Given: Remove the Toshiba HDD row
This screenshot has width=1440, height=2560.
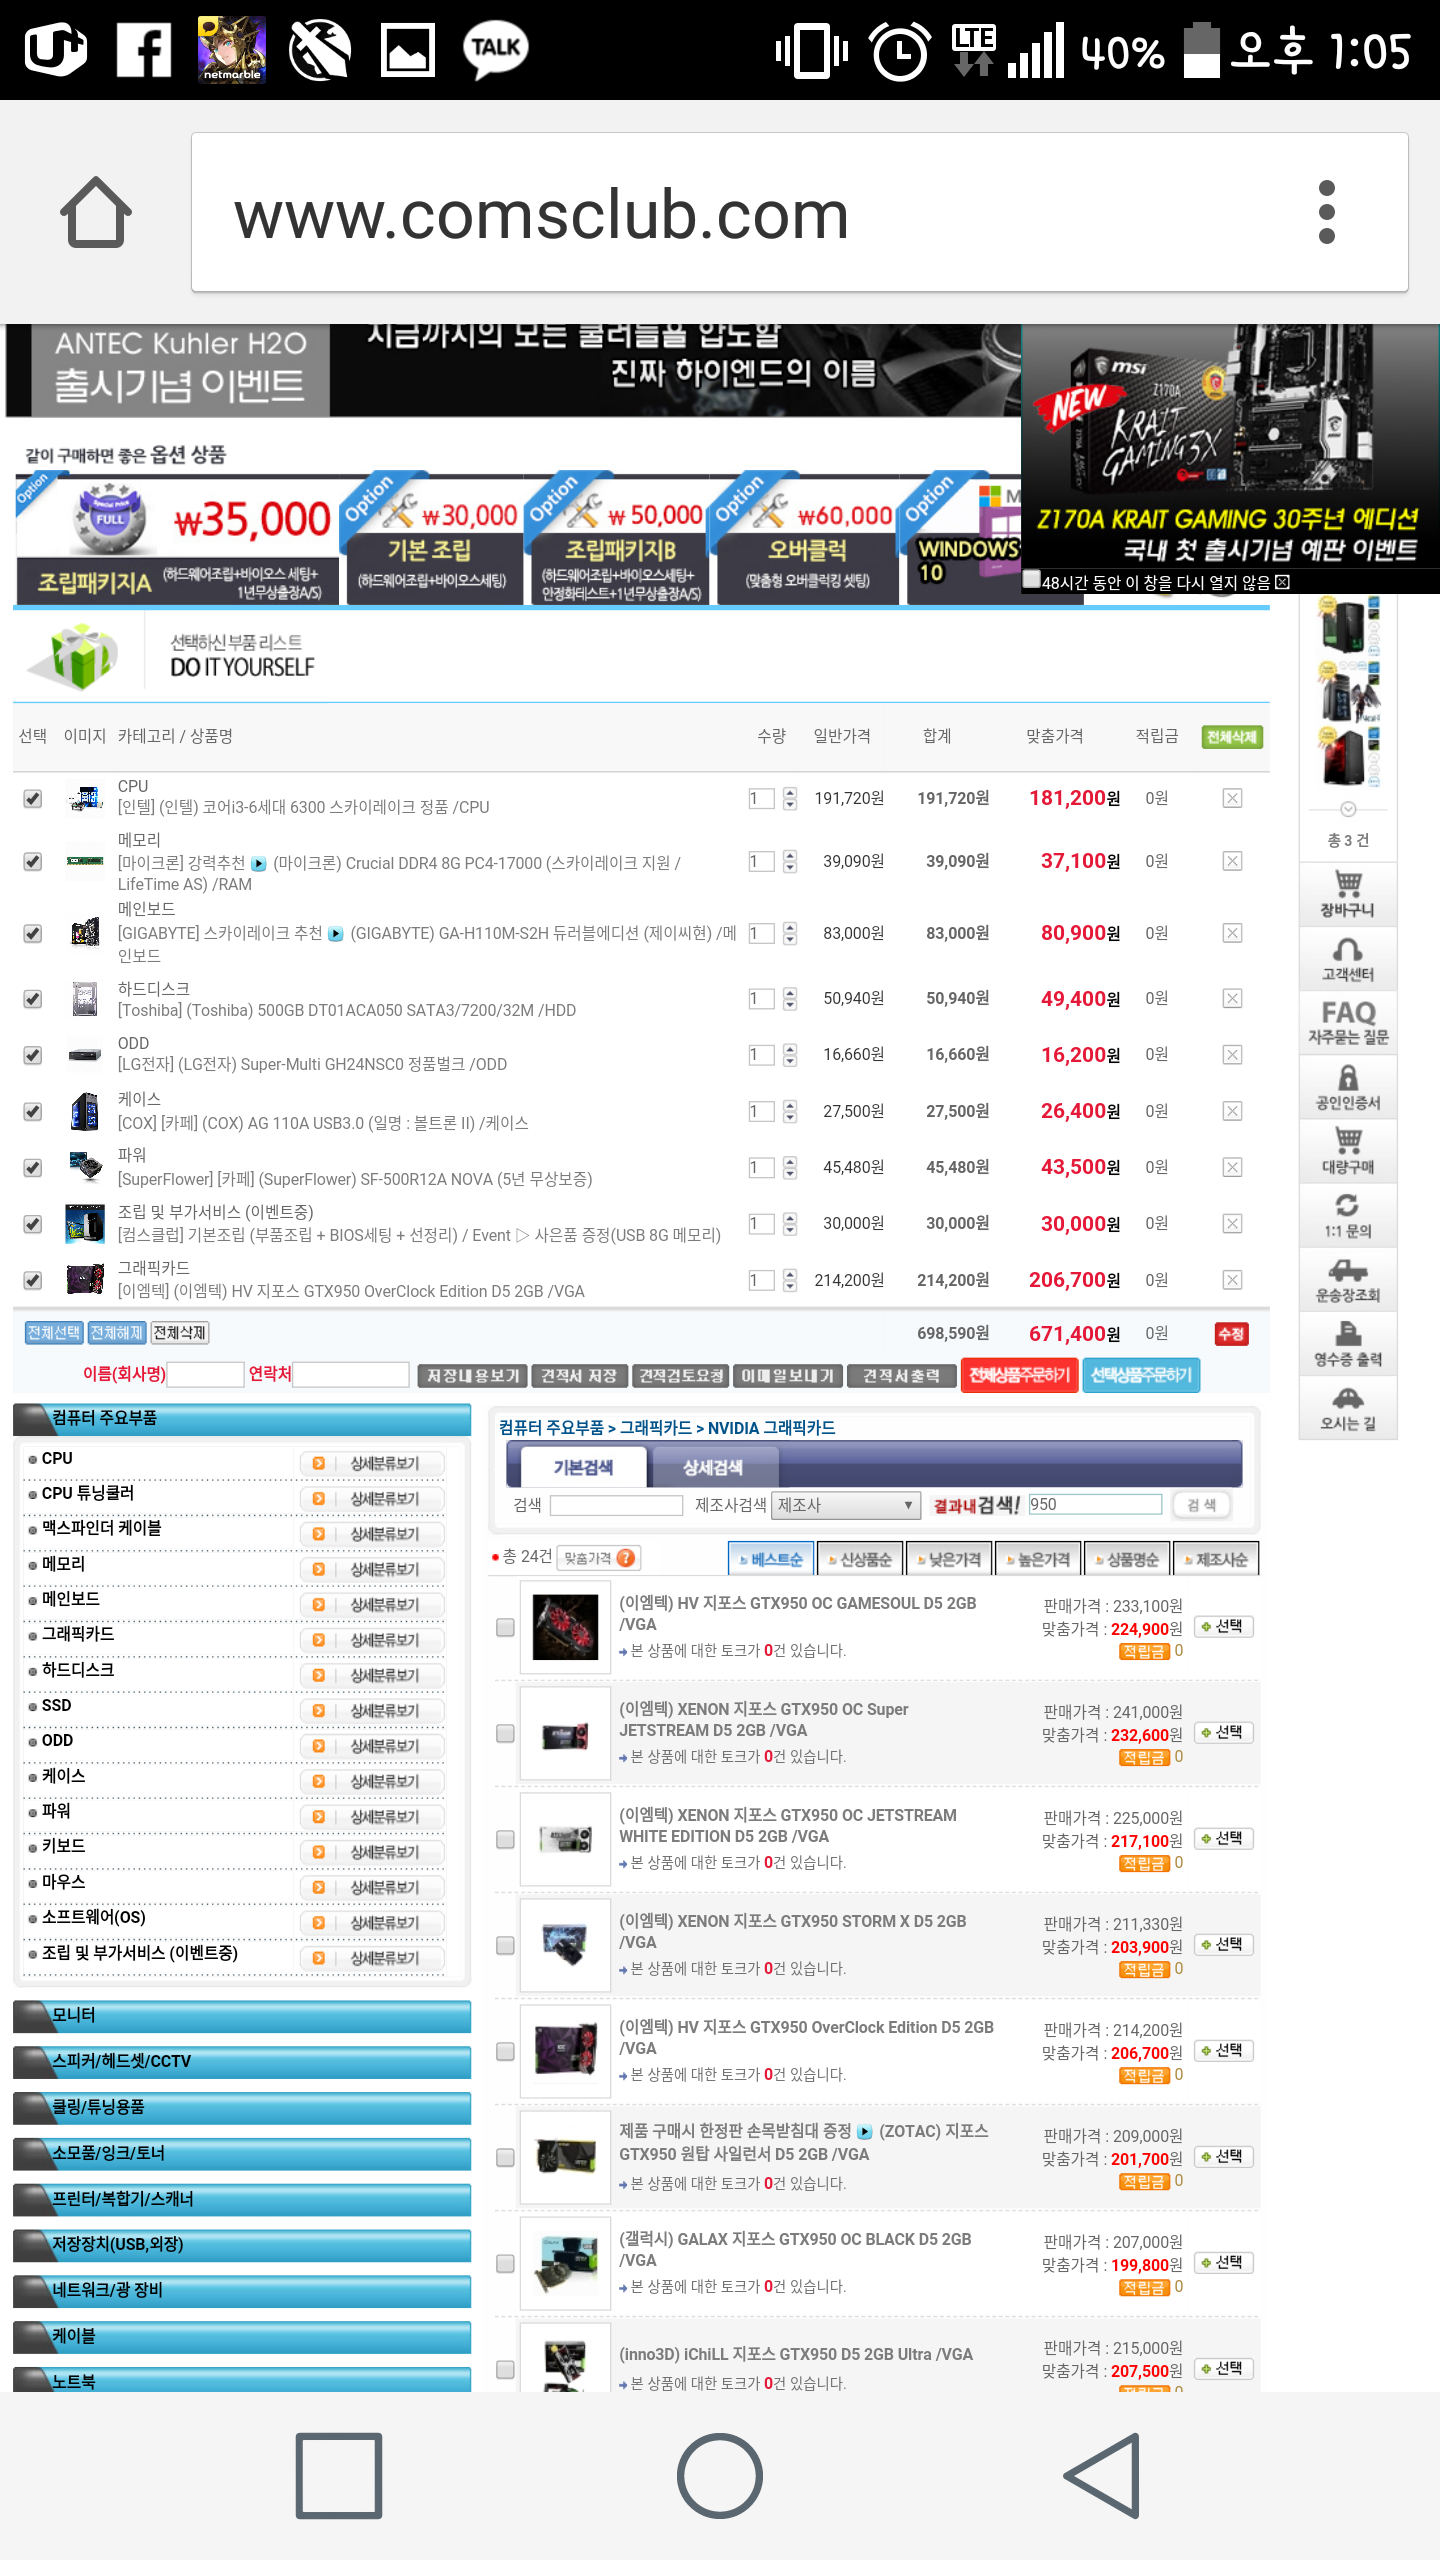Looking at the screenshot, I should [x=1232, y=998].
